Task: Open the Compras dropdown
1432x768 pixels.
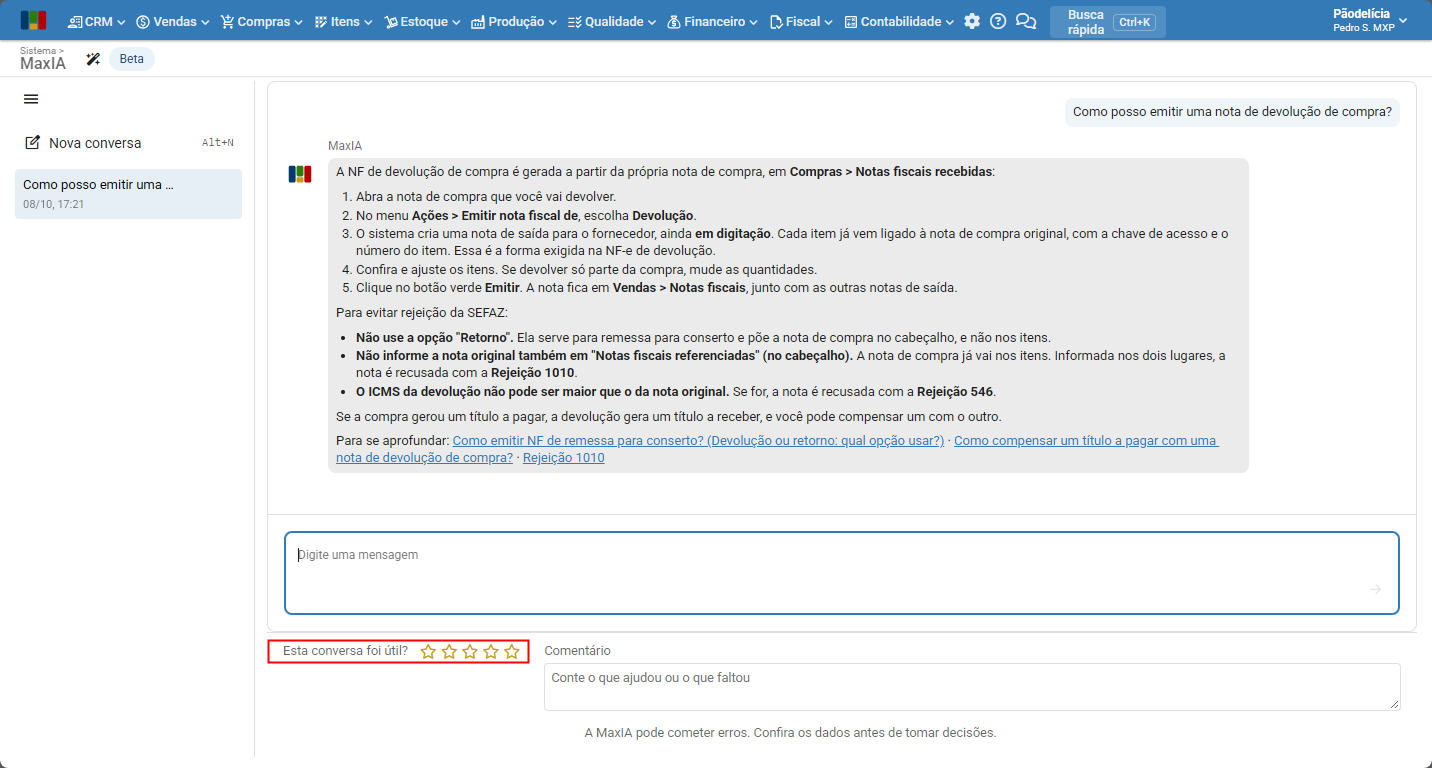Action: point(262,21)
